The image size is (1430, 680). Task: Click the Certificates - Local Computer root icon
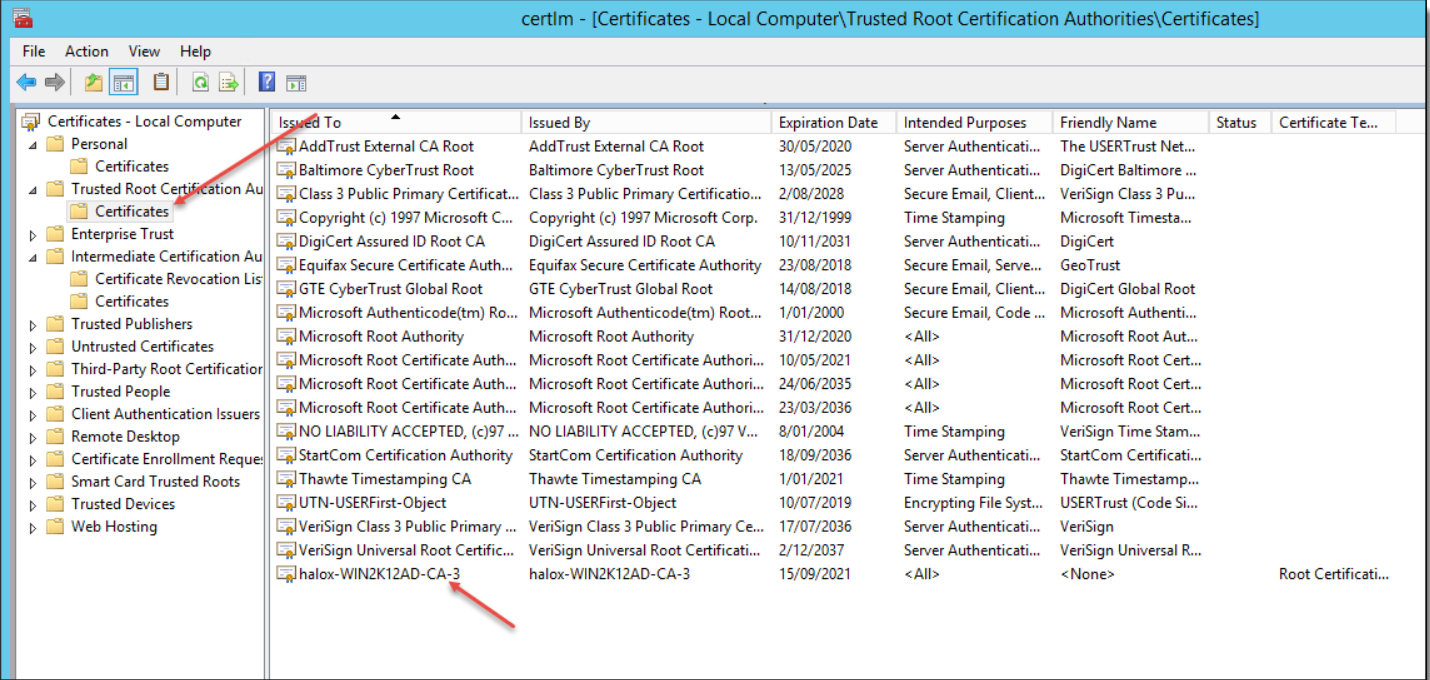click(32, 122)
